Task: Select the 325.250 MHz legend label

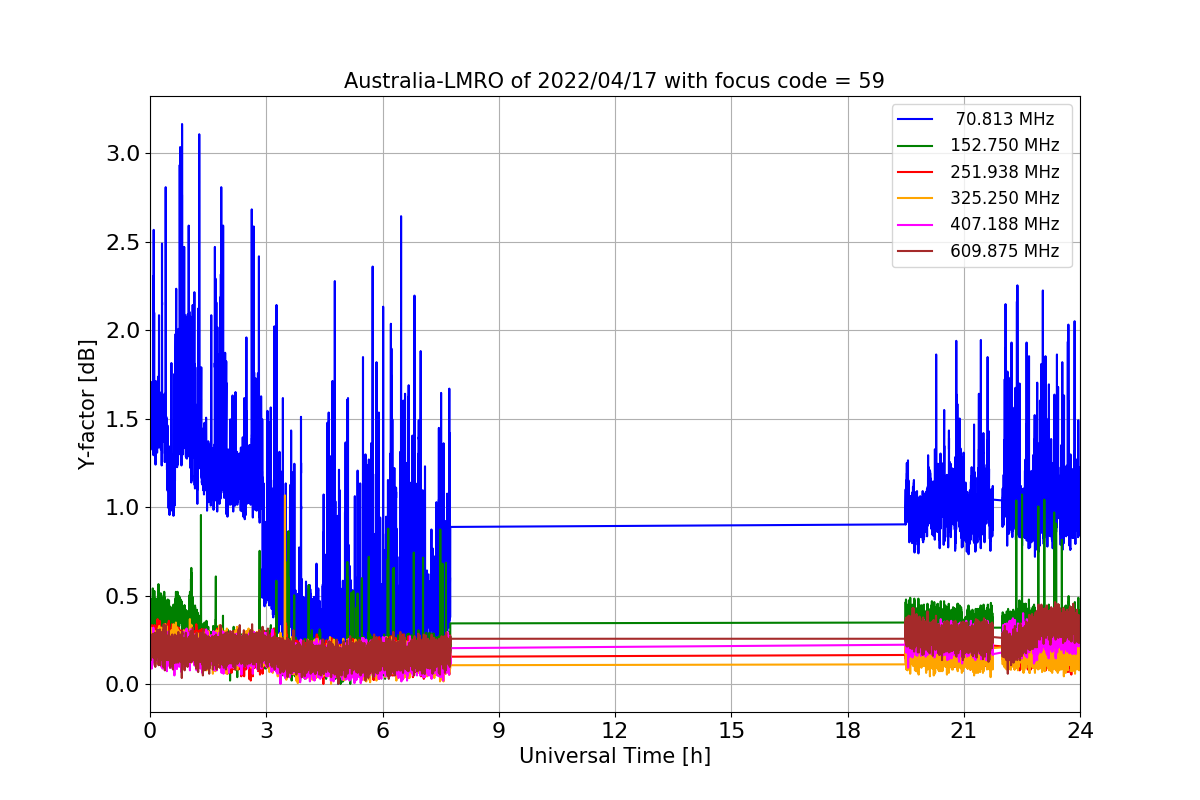Action: (x=1005, y=198)
